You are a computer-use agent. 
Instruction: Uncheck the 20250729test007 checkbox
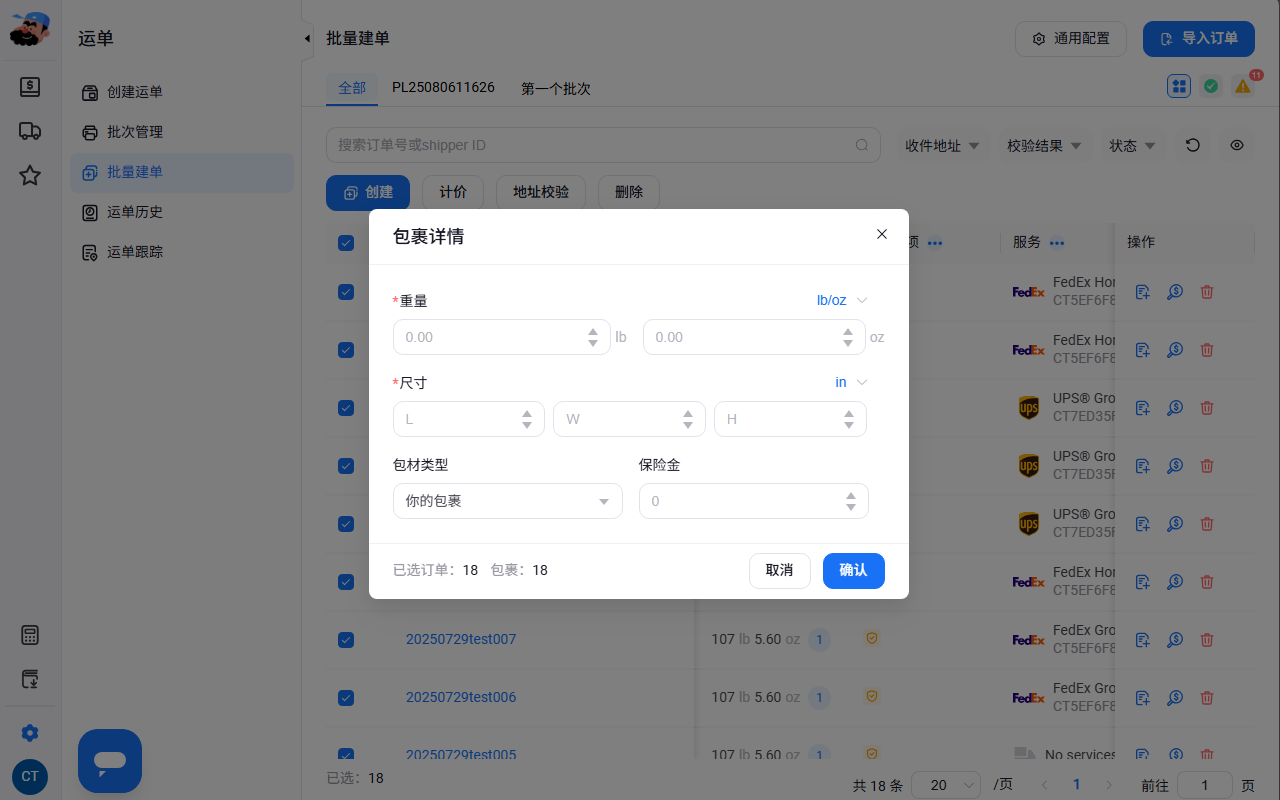click(346, 640)
